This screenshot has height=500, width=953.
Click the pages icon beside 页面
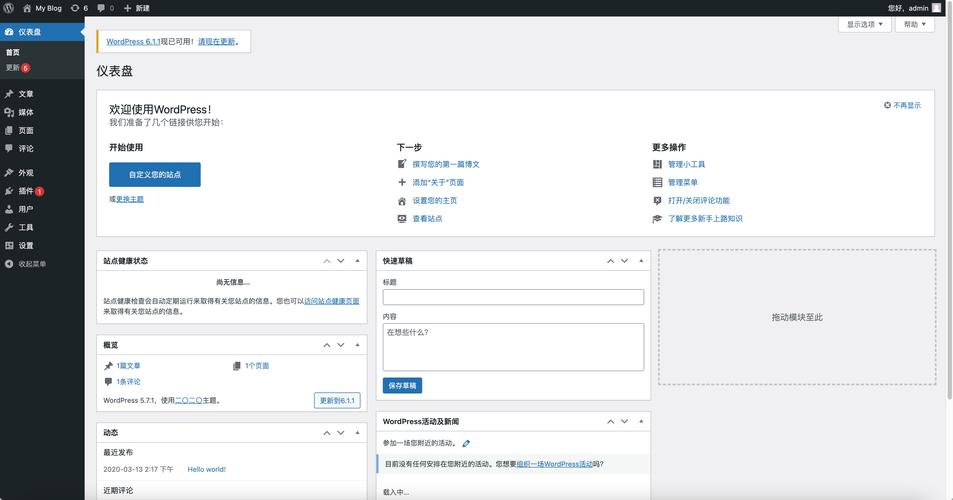9,131
